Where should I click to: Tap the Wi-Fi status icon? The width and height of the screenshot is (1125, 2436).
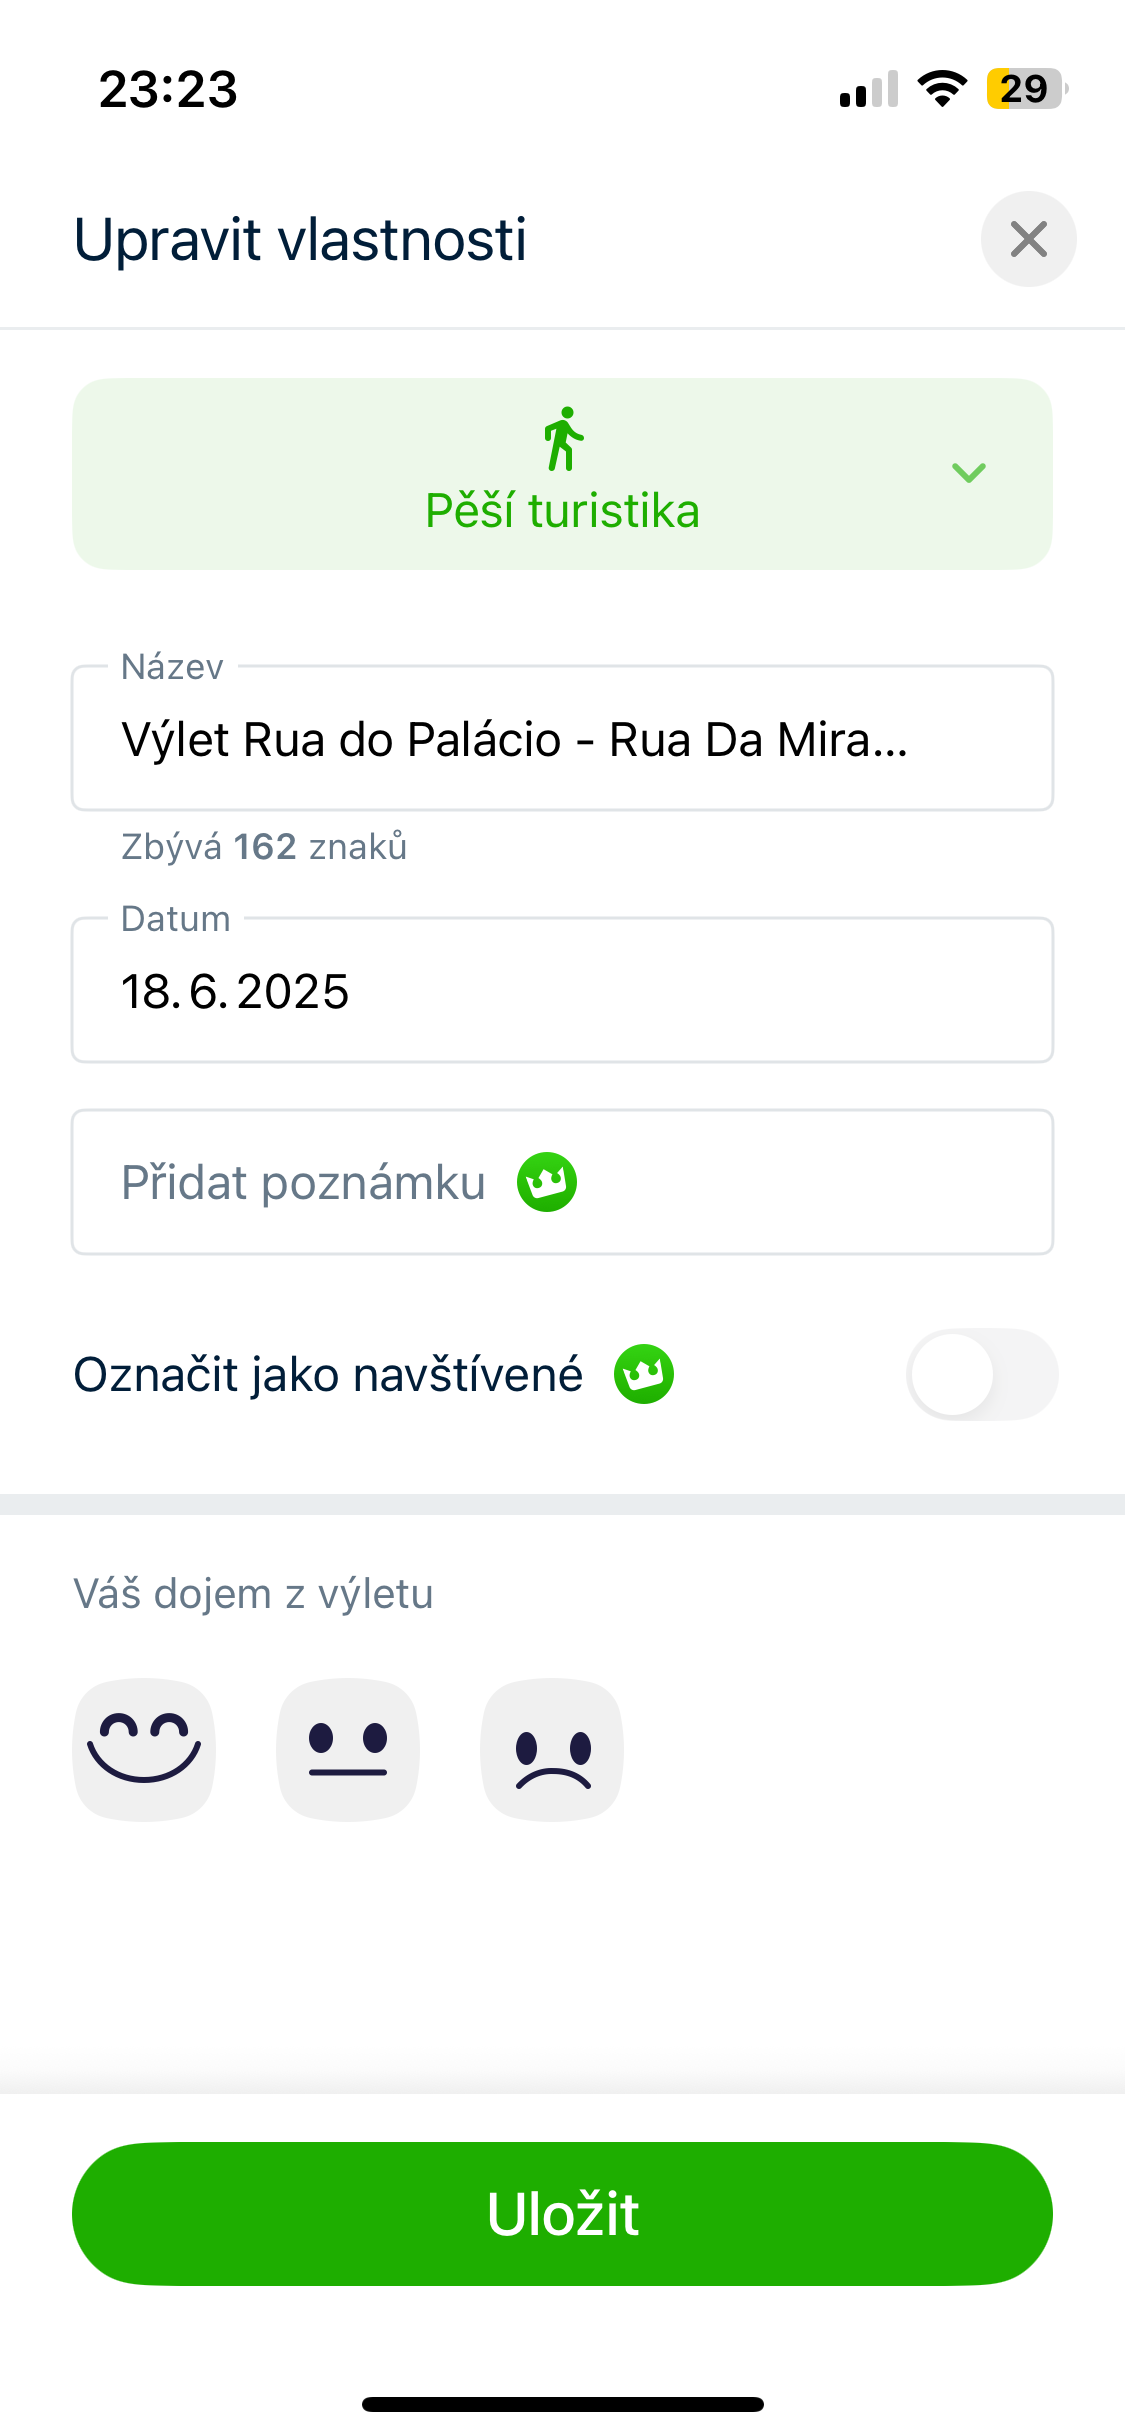point(942,89)
